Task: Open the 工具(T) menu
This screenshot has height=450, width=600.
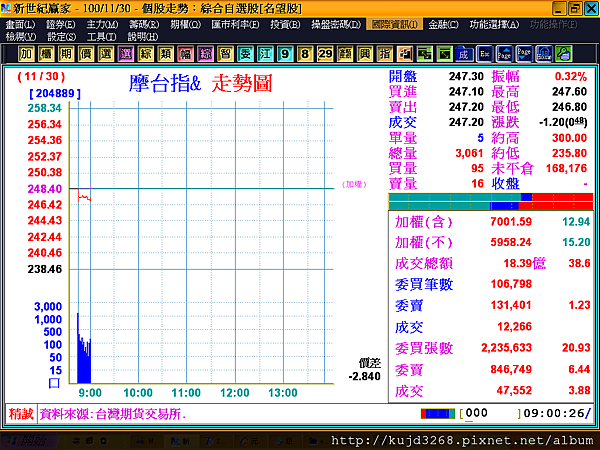Action: coord(101,37)
